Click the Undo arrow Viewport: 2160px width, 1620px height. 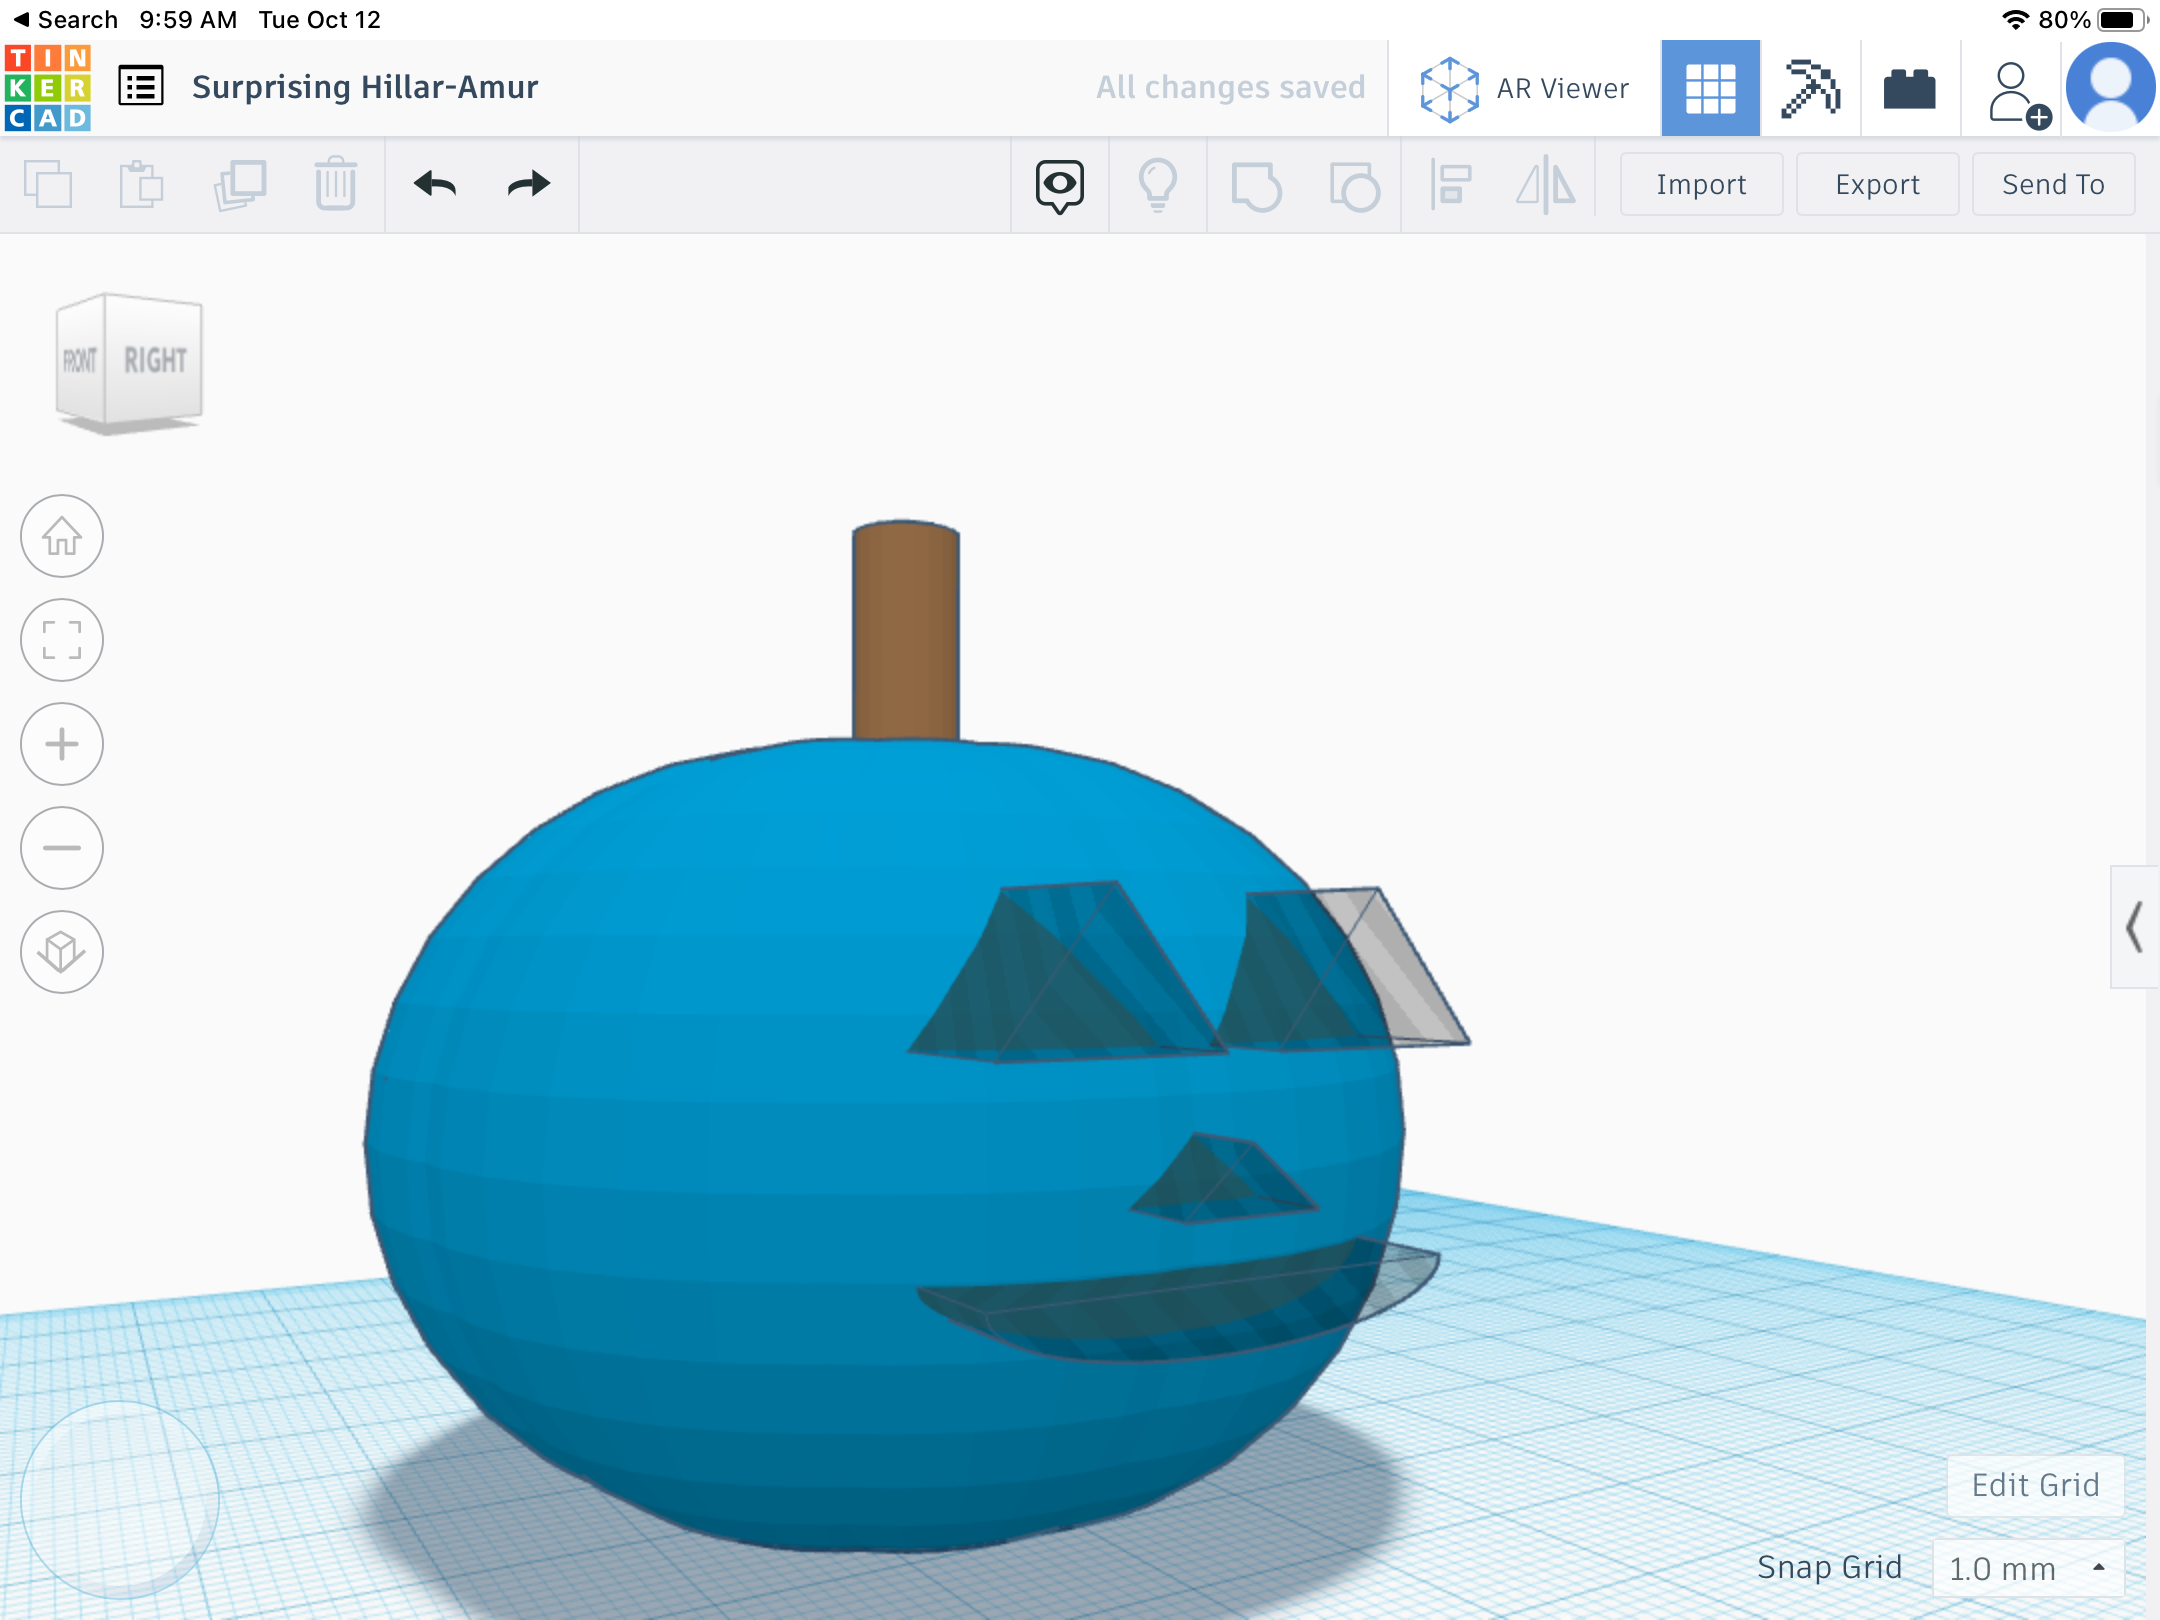435,184
